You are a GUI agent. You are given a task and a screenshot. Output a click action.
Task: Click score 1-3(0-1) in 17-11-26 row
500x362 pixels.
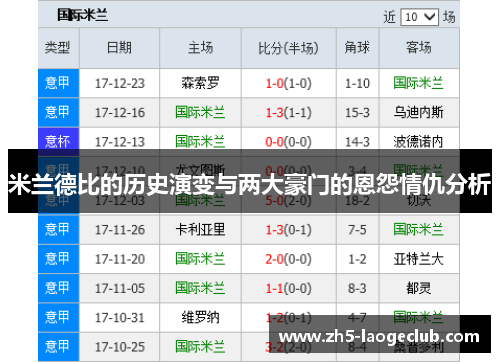289,230
